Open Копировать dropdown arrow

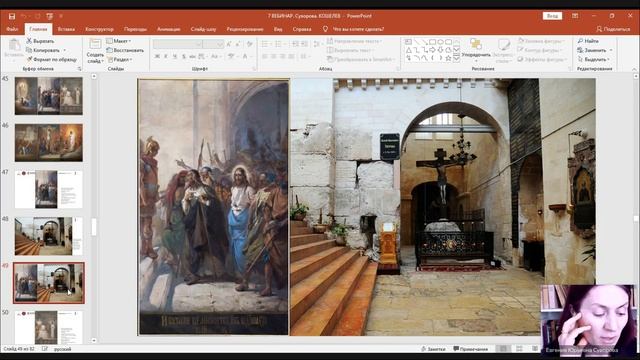click(64, 50)
